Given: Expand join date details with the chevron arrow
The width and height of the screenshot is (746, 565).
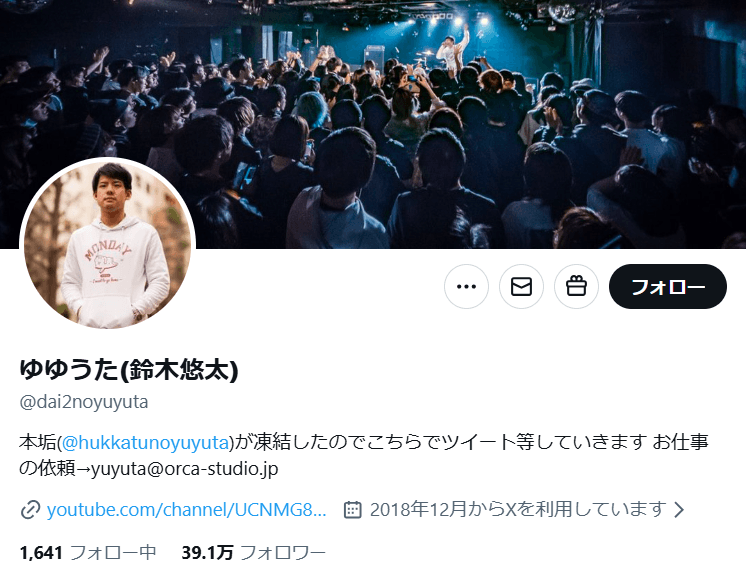Looking at the screenshot, I should [679, 510].
